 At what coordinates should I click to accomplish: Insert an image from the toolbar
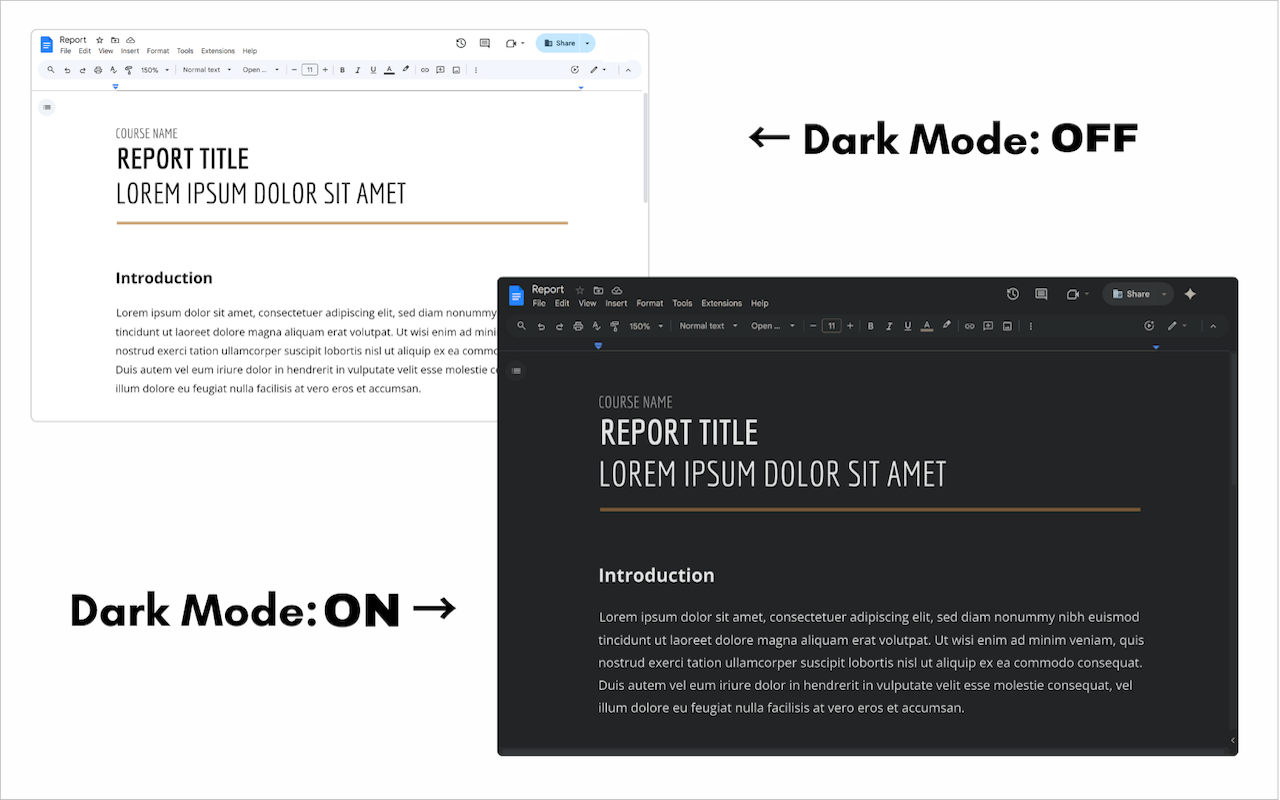[x=1006, y=325]
